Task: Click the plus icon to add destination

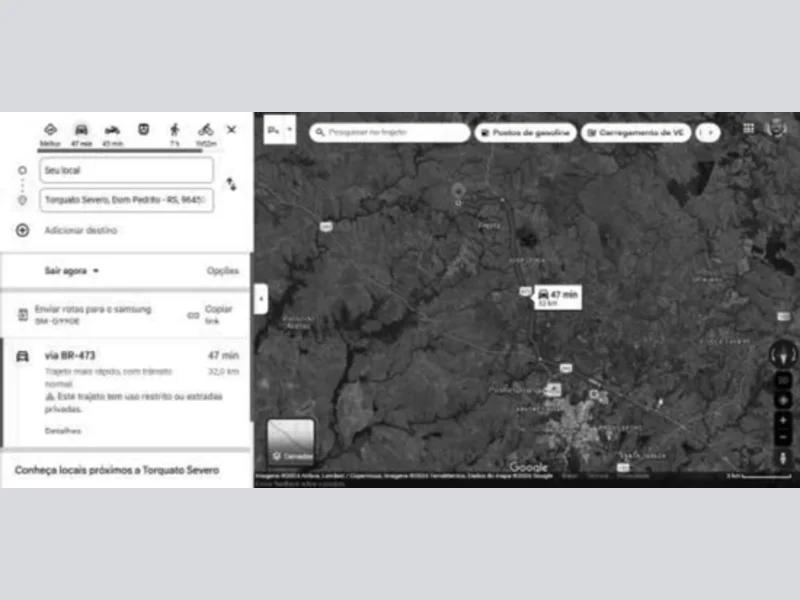Action: click(22, 230)
